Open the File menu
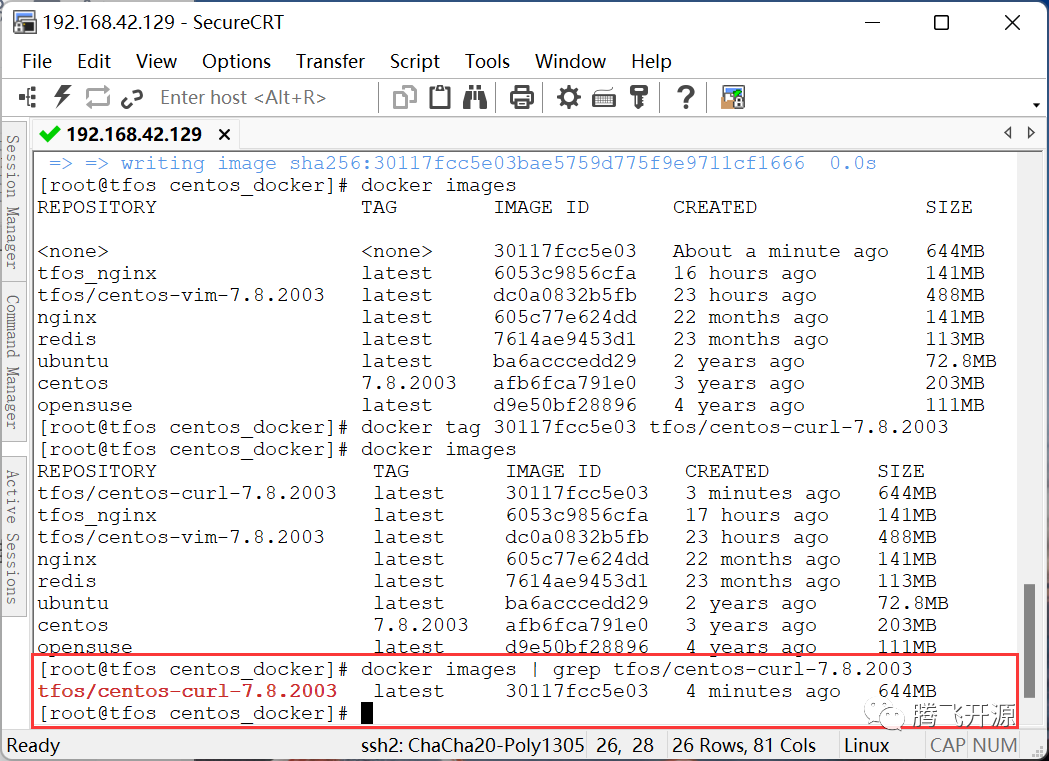 tap(37, 62)
